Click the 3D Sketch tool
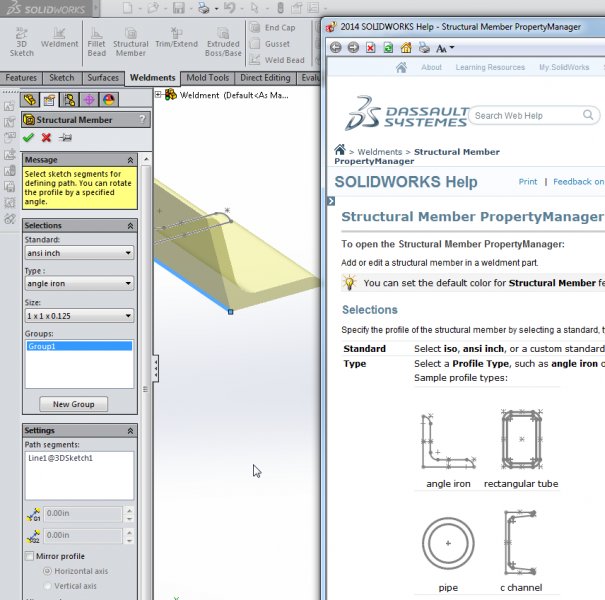This screenshot has height=600, width=605. click(22, 42)
